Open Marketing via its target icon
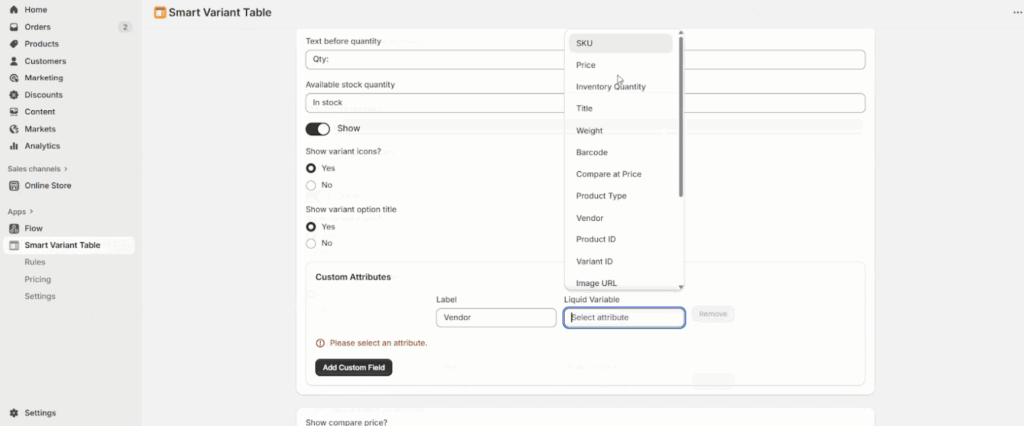This screenshot has height=426, width=1024. point(14,78)
